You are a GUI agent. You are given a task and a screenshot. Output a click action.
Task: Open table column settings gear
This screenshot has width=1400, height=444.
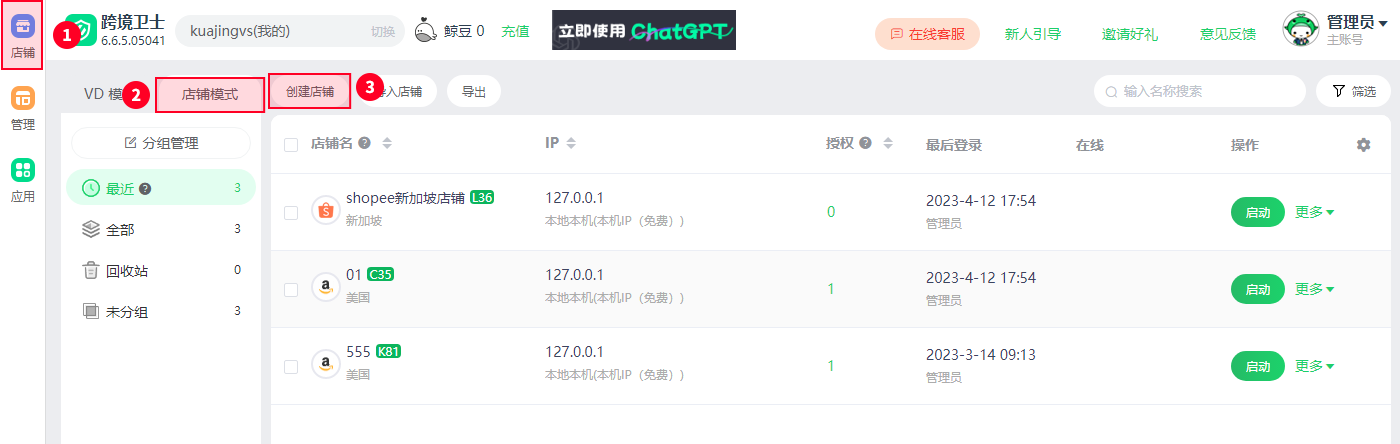[1363, 145]
